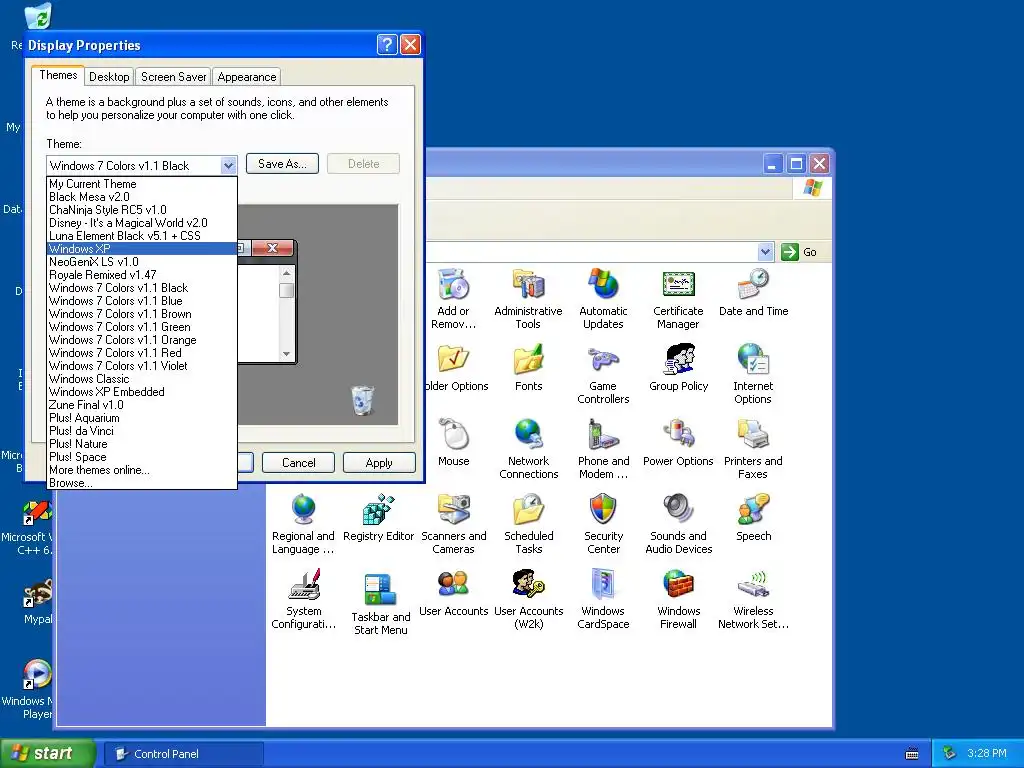The height and width of the screenshot is (768, 1024).
Task: Select Disney - It's a Magical World v2.0
Action: [142, 223]
